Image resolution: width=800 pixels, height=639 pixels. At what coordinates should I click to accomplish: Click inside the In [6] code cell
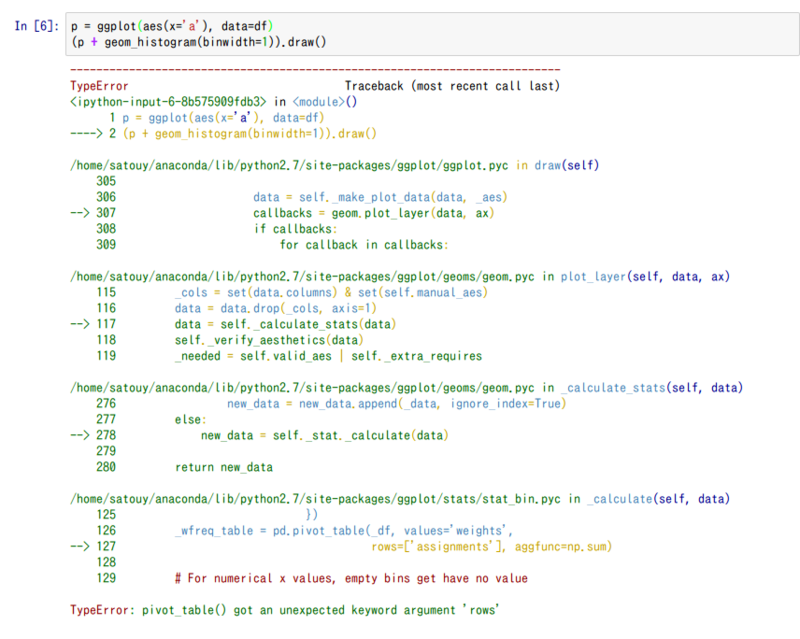pyautogui.click(x=432, y=34)
